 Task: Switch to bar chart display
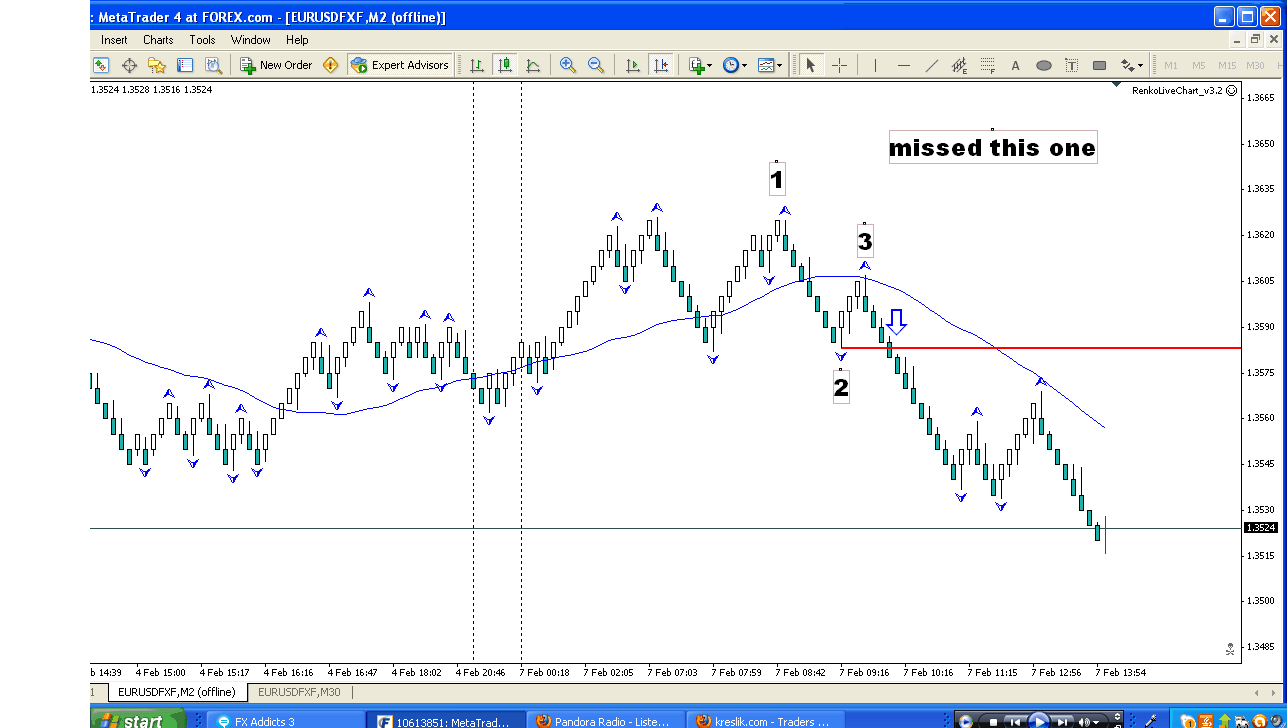point(477,65)
